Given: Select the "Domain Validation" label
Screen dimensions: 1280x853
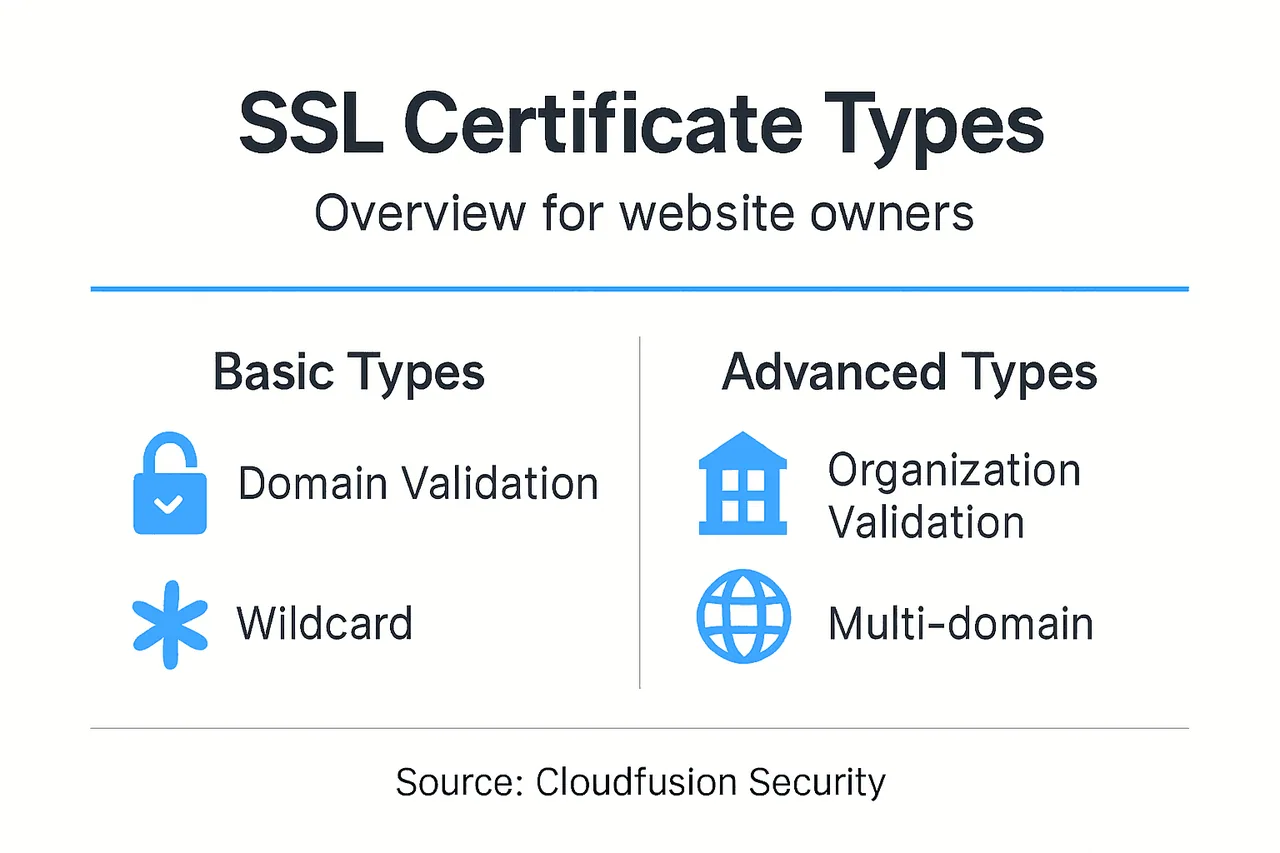Looking at the screenshot, I should pos(418,484).
